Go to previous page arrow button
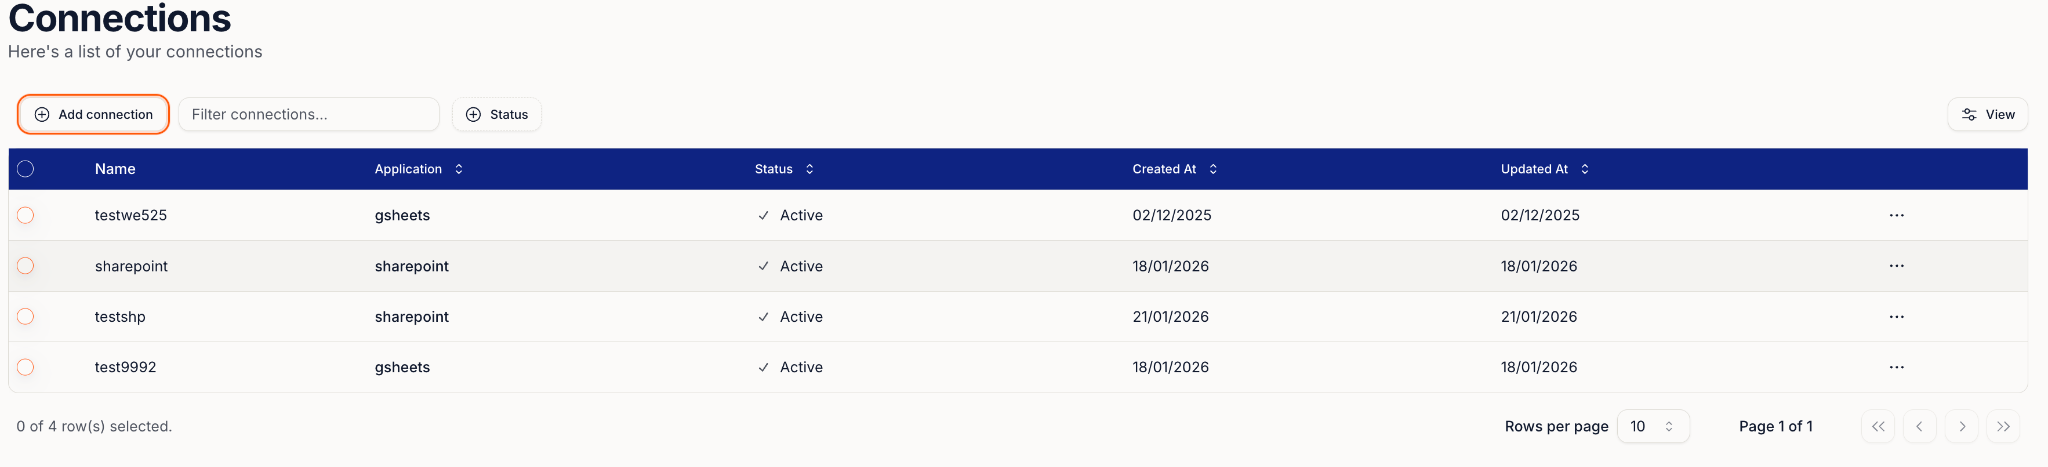Image resolution: width=2048 pixels, height=467 pixels. [1919, 426]
